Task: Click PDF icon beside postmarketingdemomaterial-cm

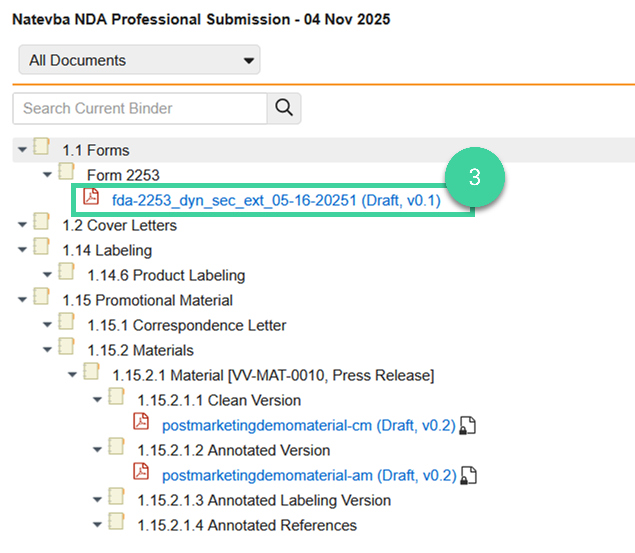Action: (141, 424)
